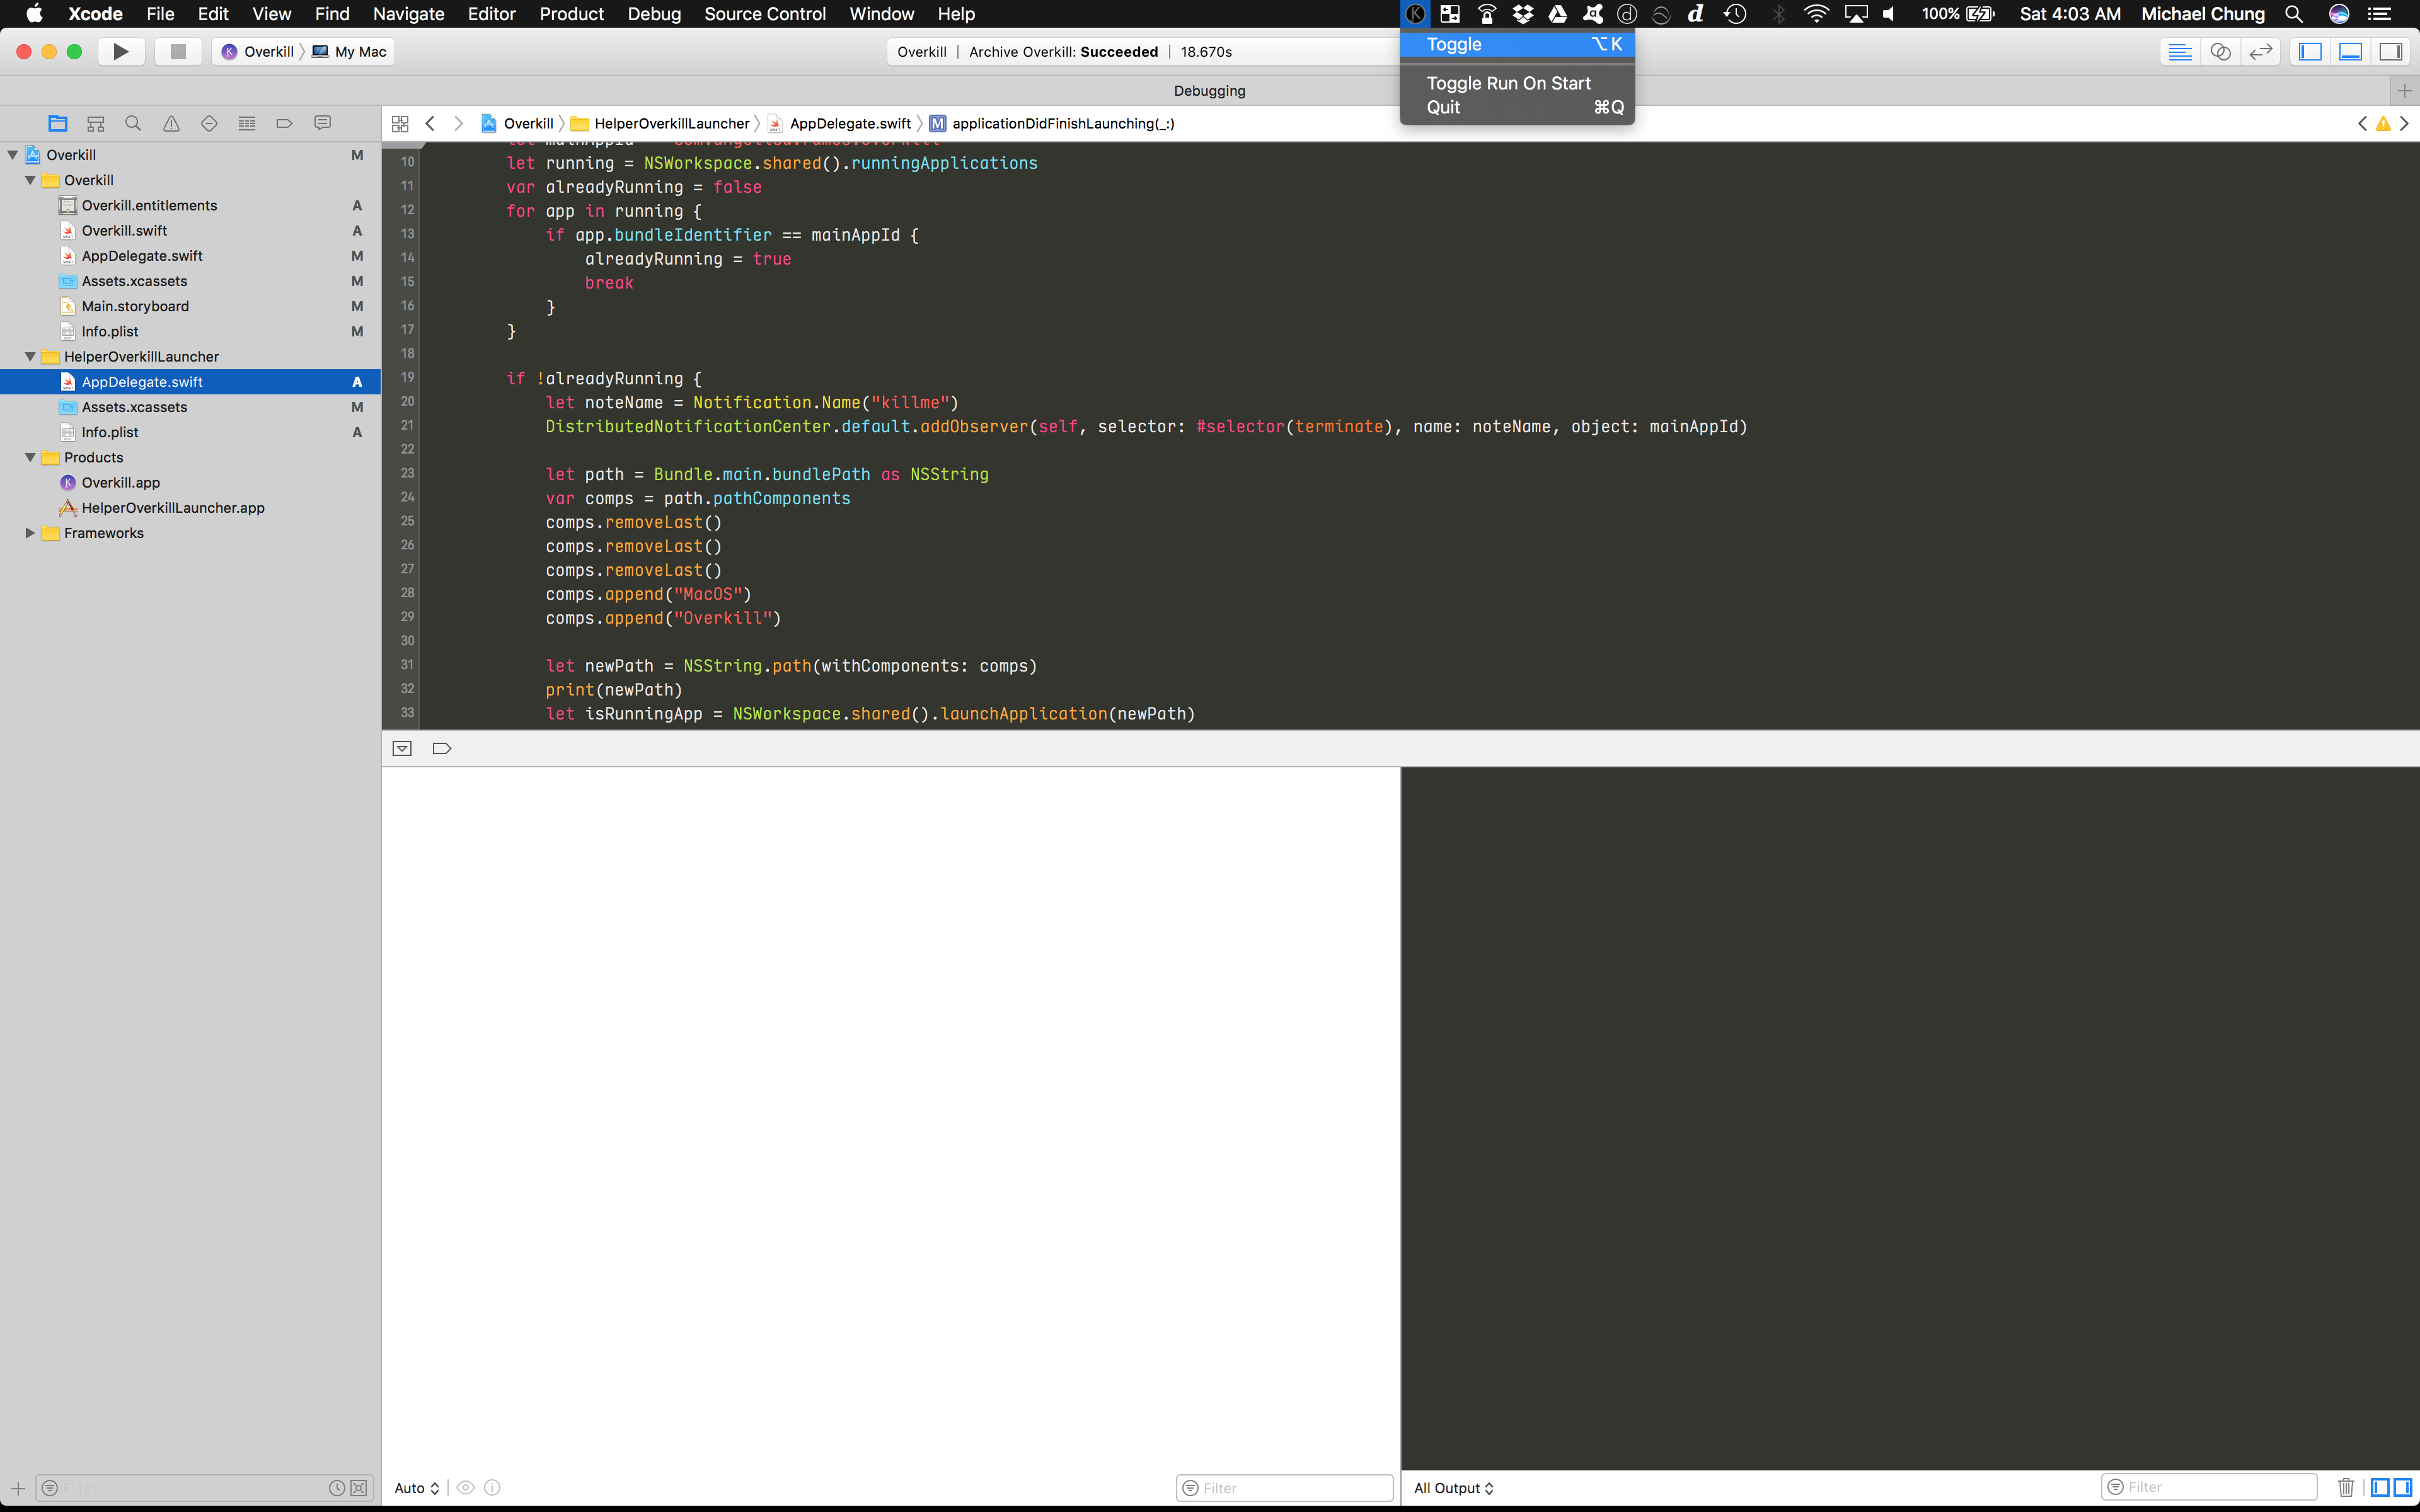This screenshot has height=1512, width=2420.
Task: Click the Archive Overkill Succeeded status bar
Action: point(1063,51)
